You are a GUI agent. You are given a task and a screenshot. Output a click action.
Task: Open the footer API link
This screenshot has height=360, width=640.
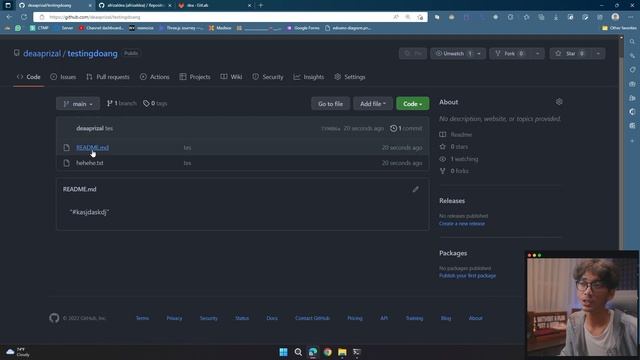(384, 318)
